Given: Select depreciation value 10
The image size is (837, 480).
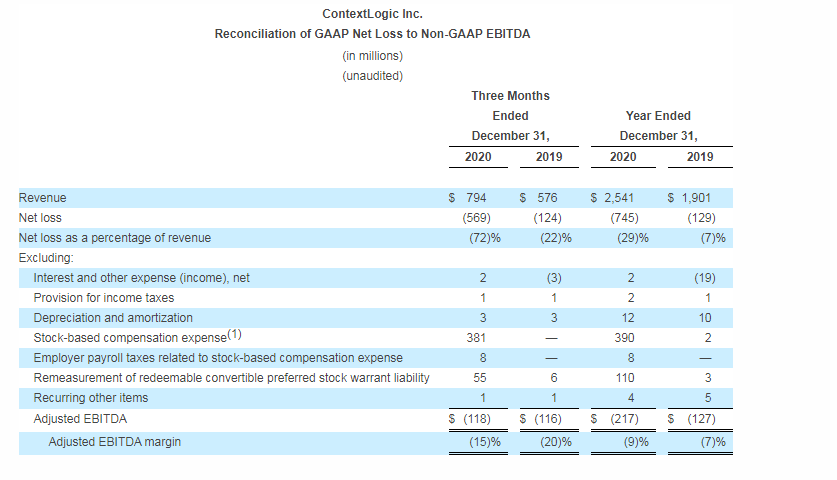Looking at the screenshot, I should 705,318.
